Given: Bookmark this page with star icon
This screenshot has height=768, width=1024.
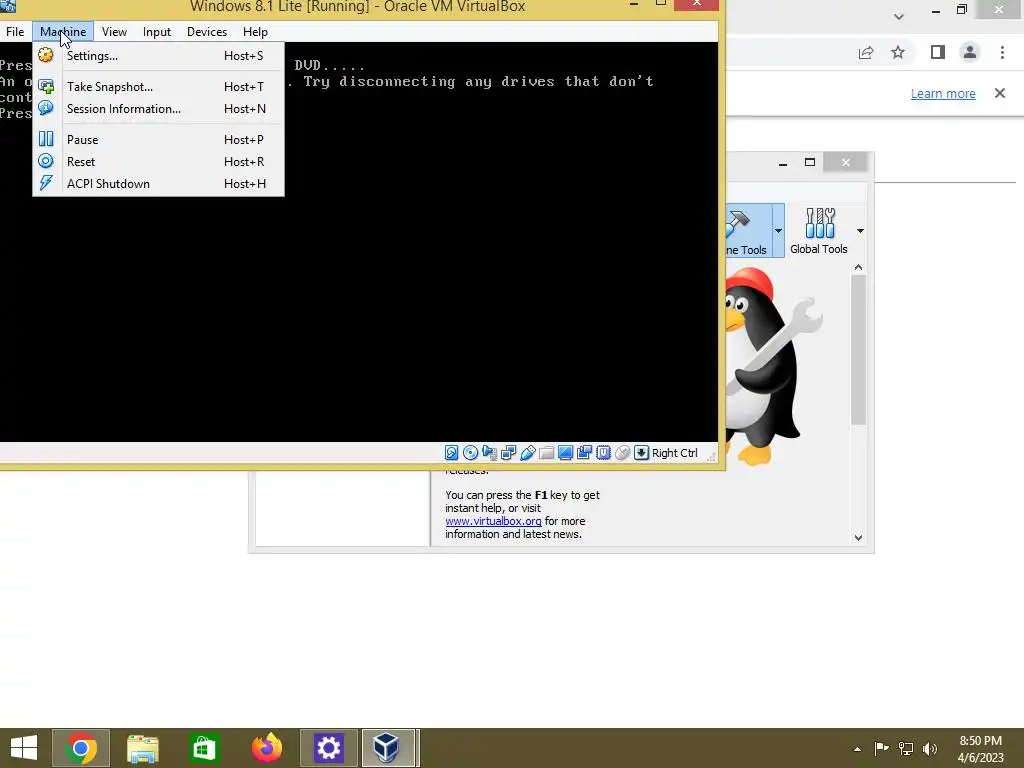Looking at the screenshot, I should click(898, 52).
